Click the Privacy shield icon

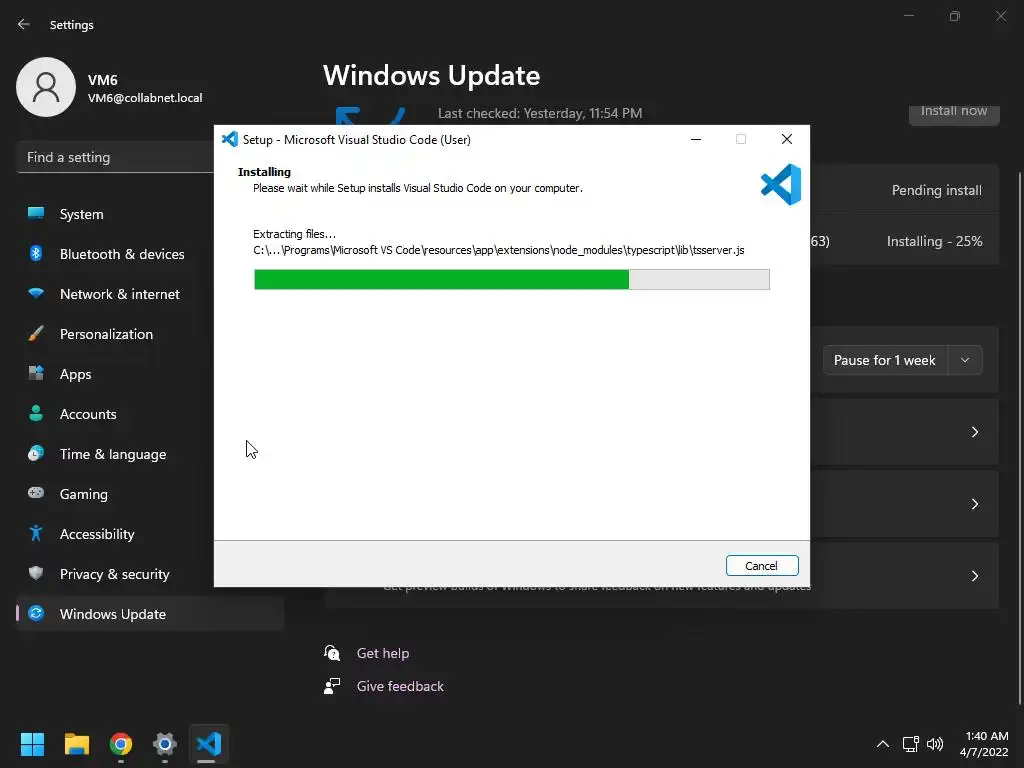click(x=36, y=573)
